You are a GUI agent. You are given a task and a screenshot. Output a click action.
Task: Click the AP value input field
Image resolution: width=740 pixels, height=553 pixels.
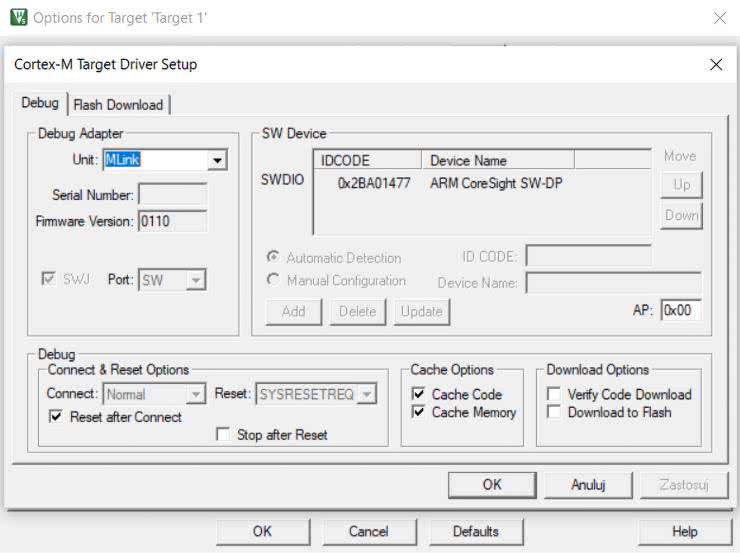680,311
